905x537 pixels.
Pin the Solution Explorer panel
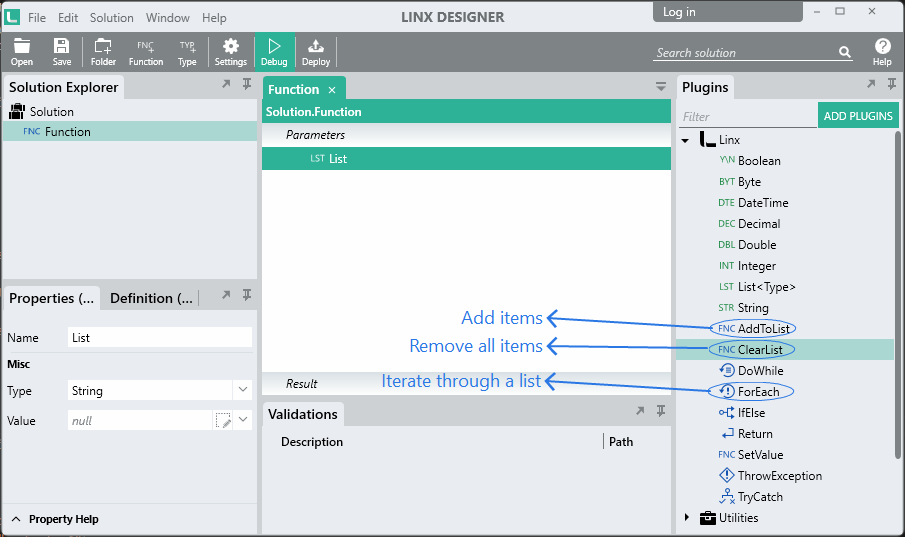246,84
